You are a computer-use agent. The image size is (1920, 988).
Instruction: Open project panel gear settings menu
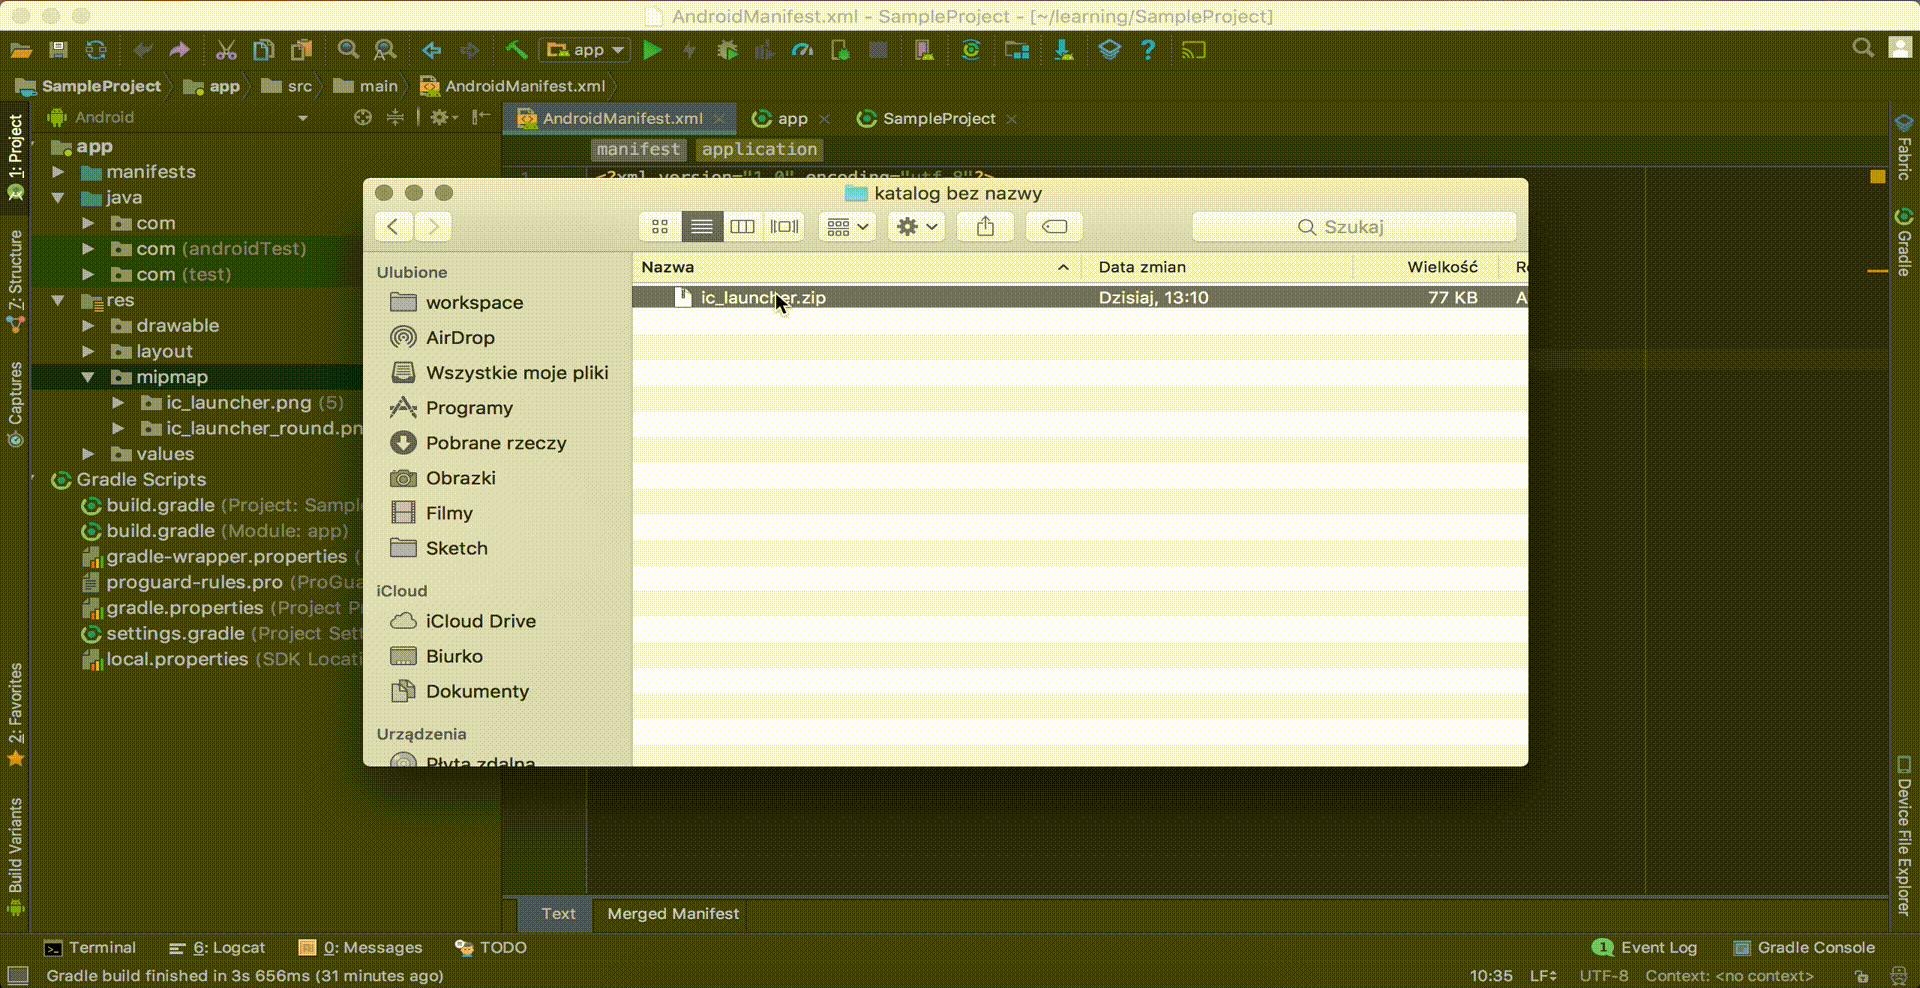point(442,117)
